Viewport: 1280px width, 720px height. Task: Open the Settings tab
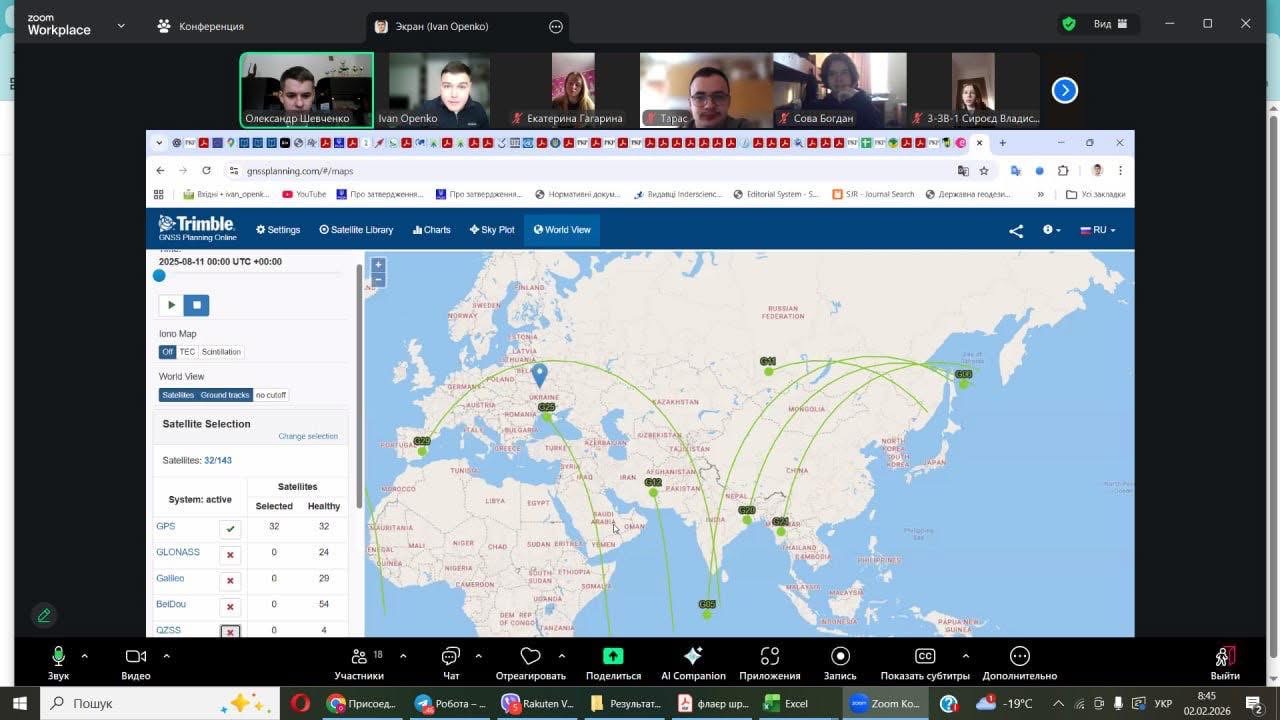coord(278,230)
